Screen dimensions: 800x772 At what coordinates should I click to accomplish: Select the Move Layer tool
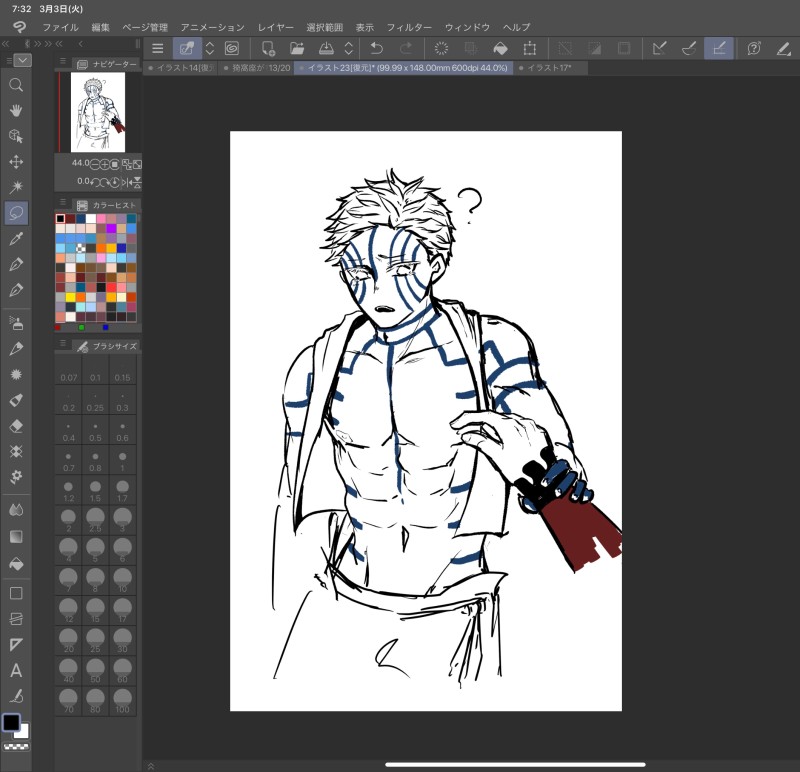pyautogui.click(x=16, y=162)
